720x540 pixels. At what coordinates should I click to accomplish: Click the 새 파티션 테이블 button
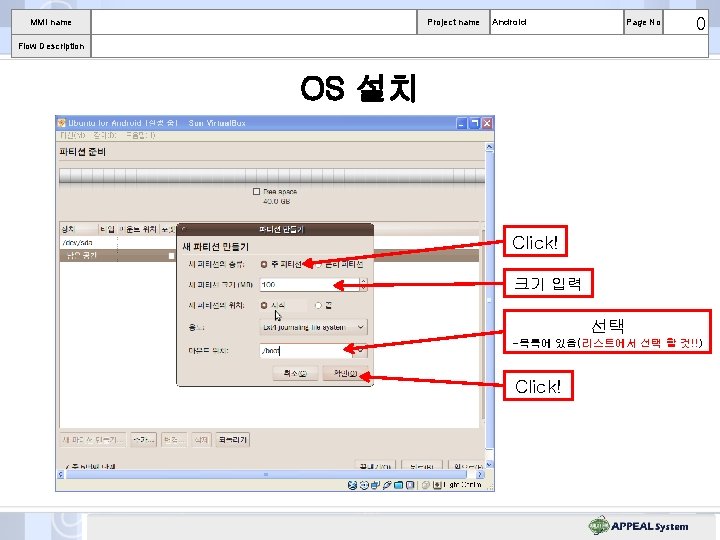[x=93, y=440]
